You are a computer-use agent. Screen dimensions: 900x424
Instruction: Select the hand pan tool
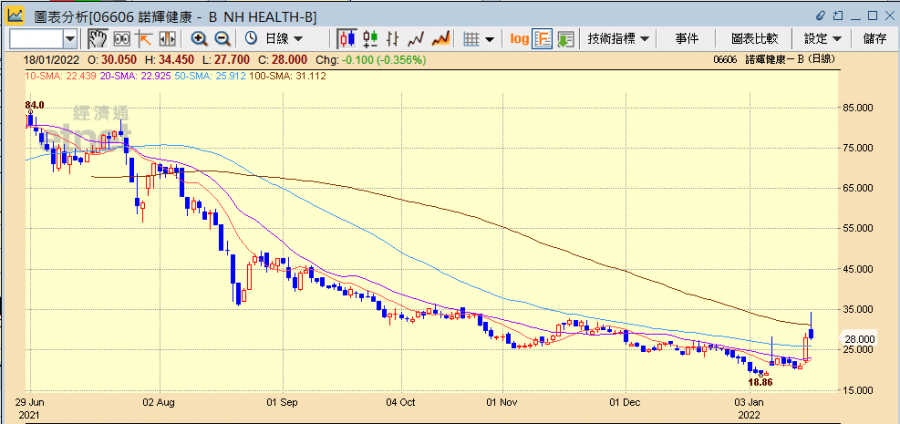pyautogui.click(x=98, y=38)
